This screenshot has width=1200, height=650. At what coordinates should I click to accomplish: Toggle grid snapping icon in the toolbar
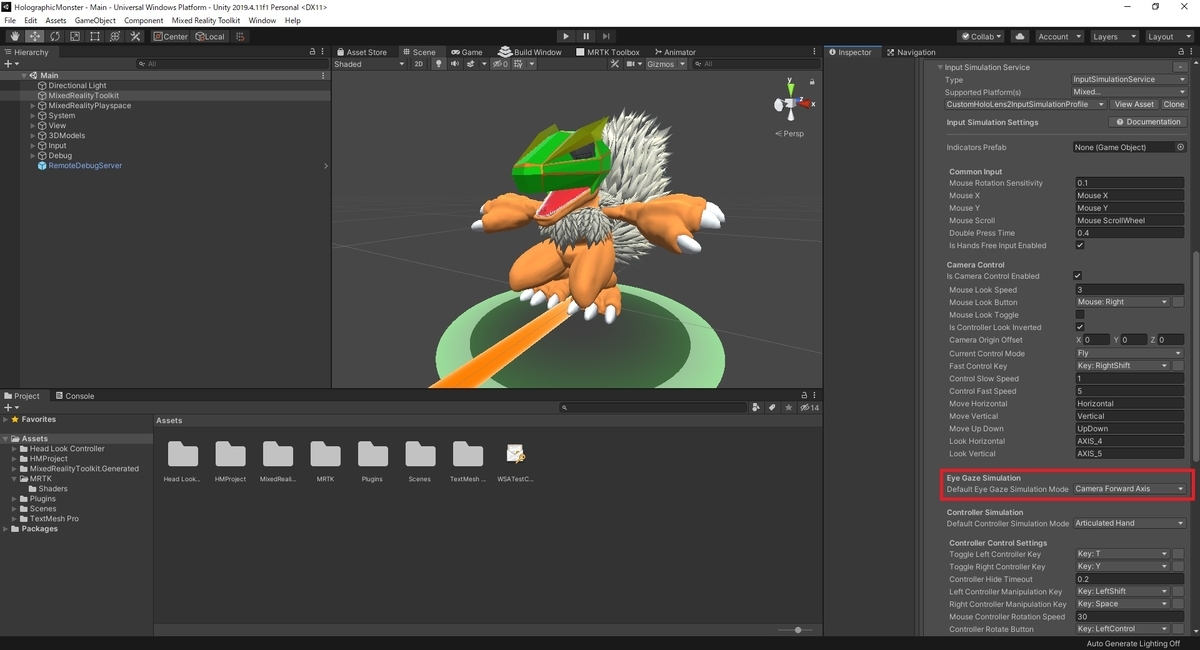242,36
